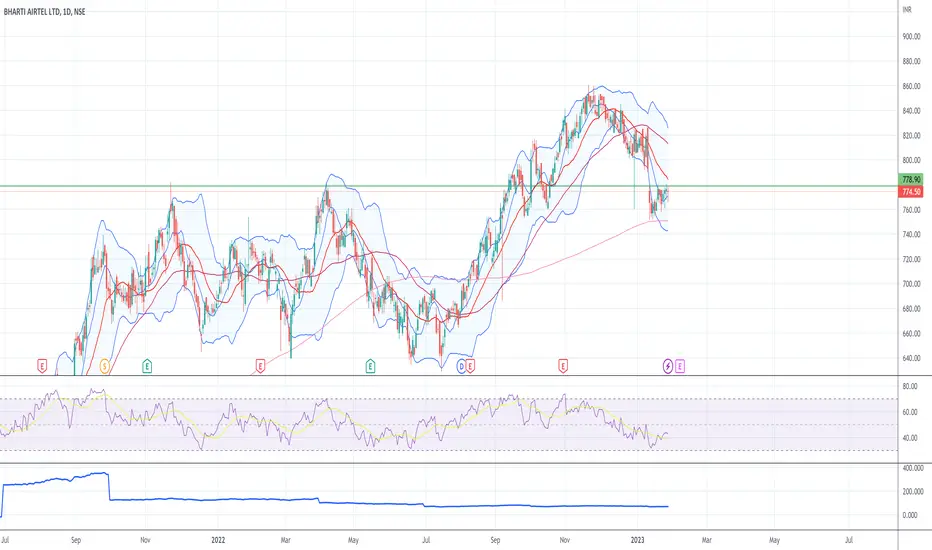Click the Sep label after 2022 on time axis
Viewport: 932px width, 550px height.
tap(495, 540)
